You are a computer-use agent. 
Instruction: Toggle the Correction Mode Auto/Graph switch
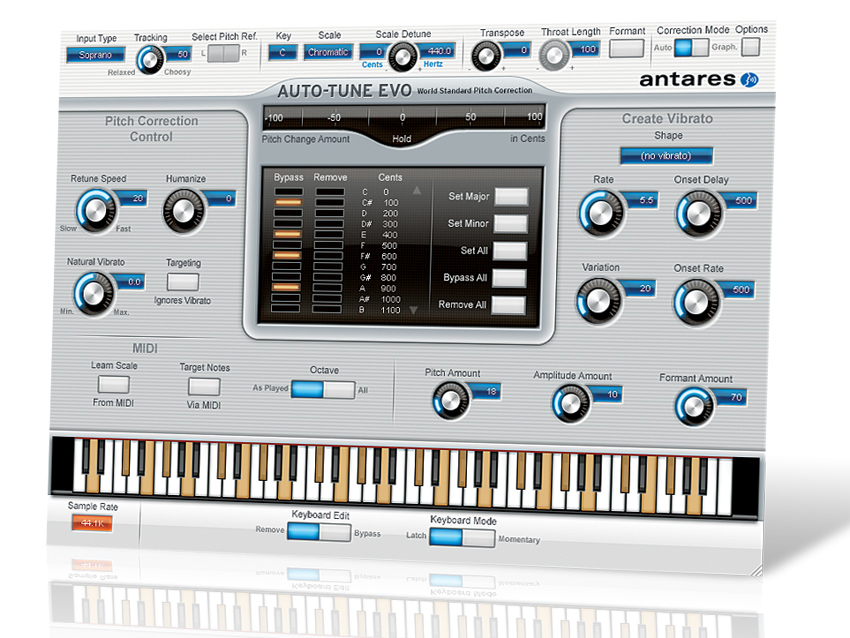[x=692, y=47]
